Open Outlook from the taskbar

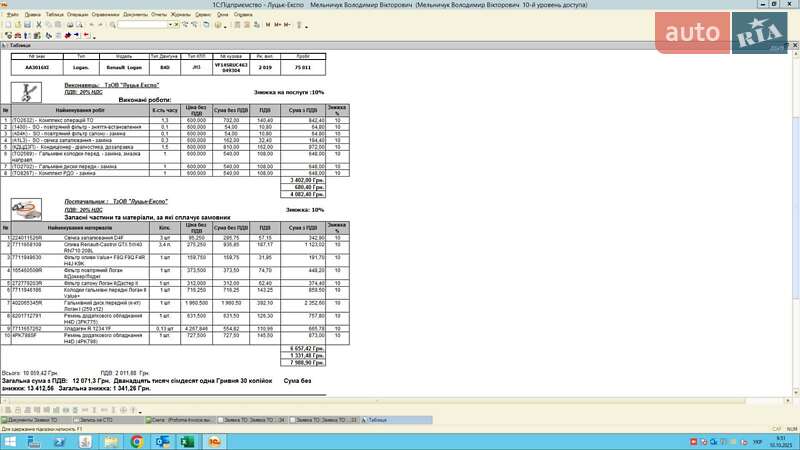coord(163,441)
